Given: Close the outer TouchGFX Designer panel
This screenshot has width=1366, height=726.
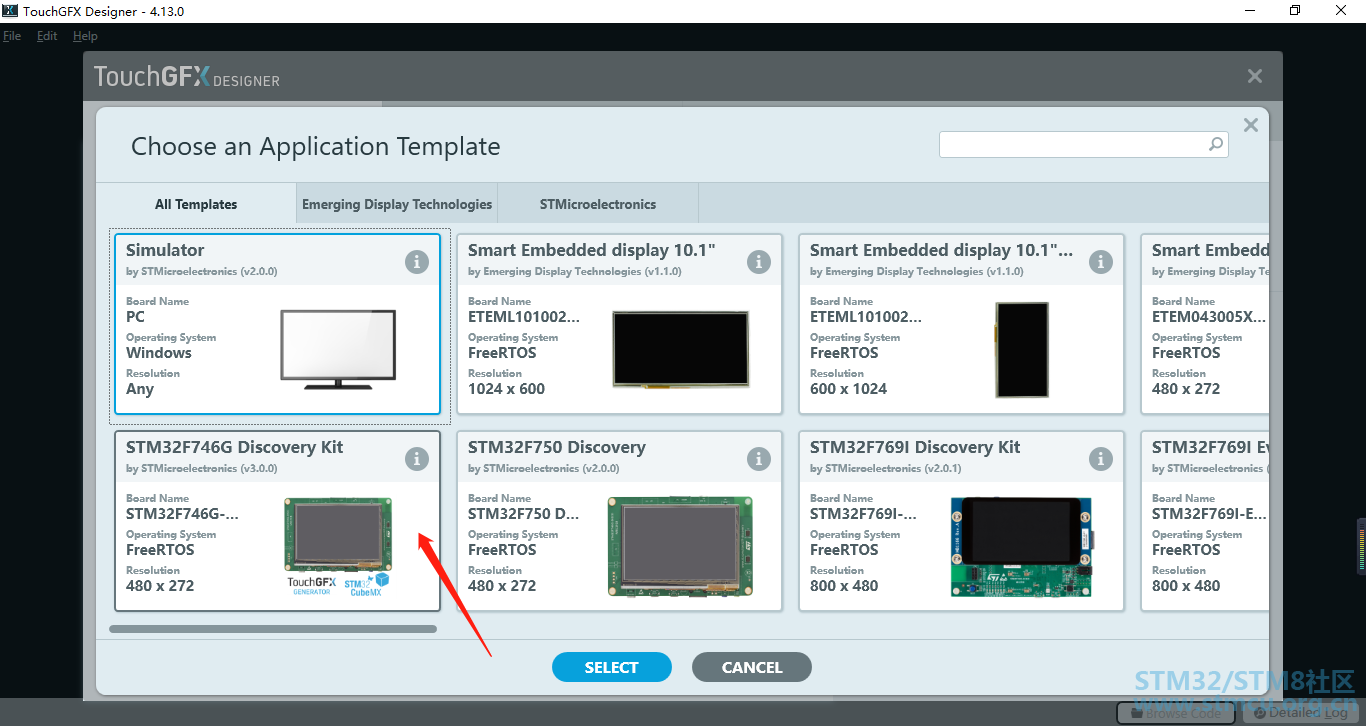Looking at the screenshot, I should pos(1255,76).
